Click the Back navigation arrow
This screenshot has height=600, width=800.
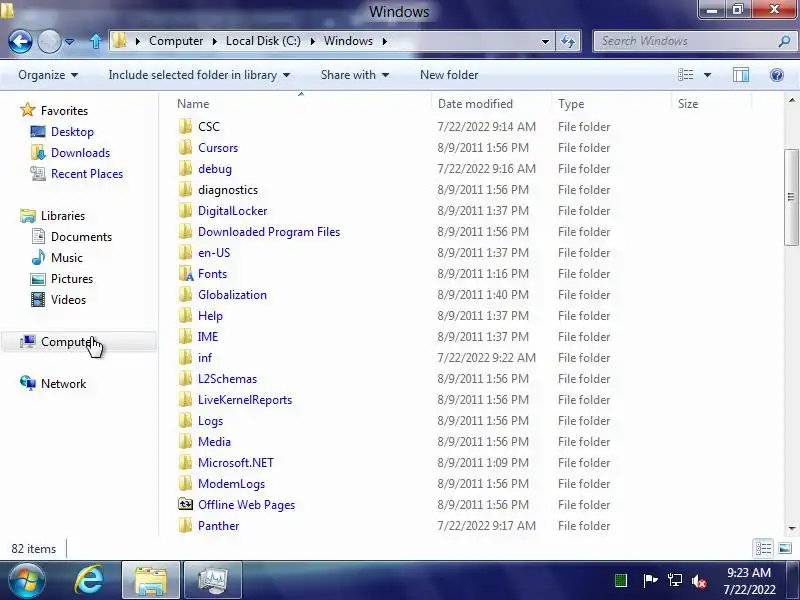point(20,41)
